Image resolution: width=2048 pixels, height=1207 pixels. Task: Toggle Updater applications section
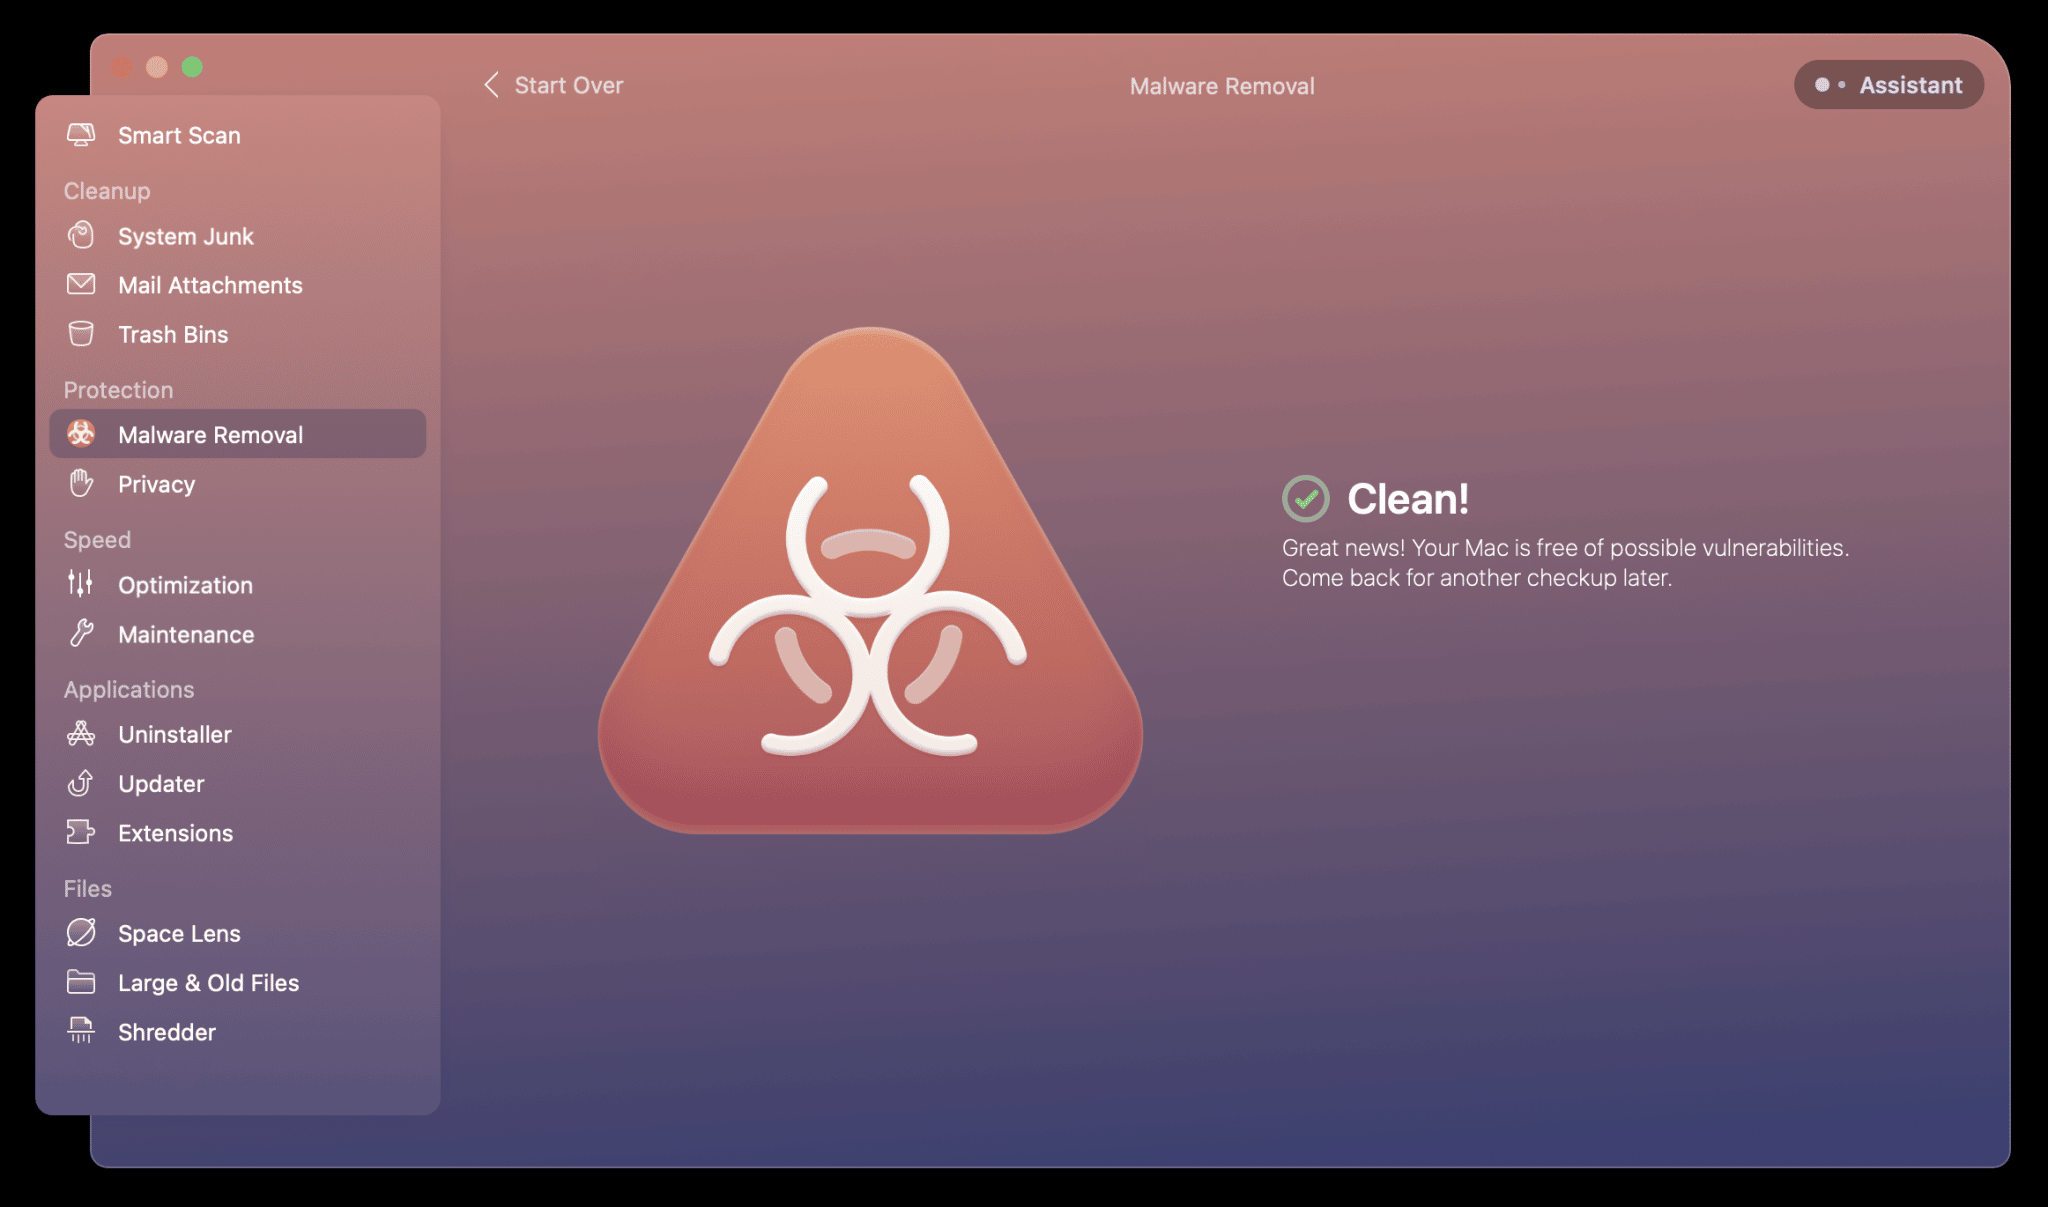161,783
